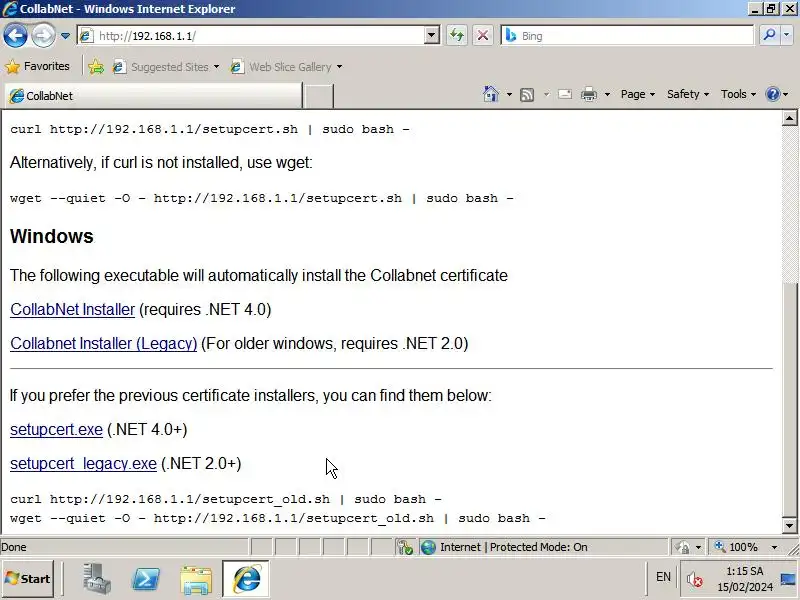Viewport: 800px width, 600px height.
Task: Open the Safety menu
Action: [688, 94]
